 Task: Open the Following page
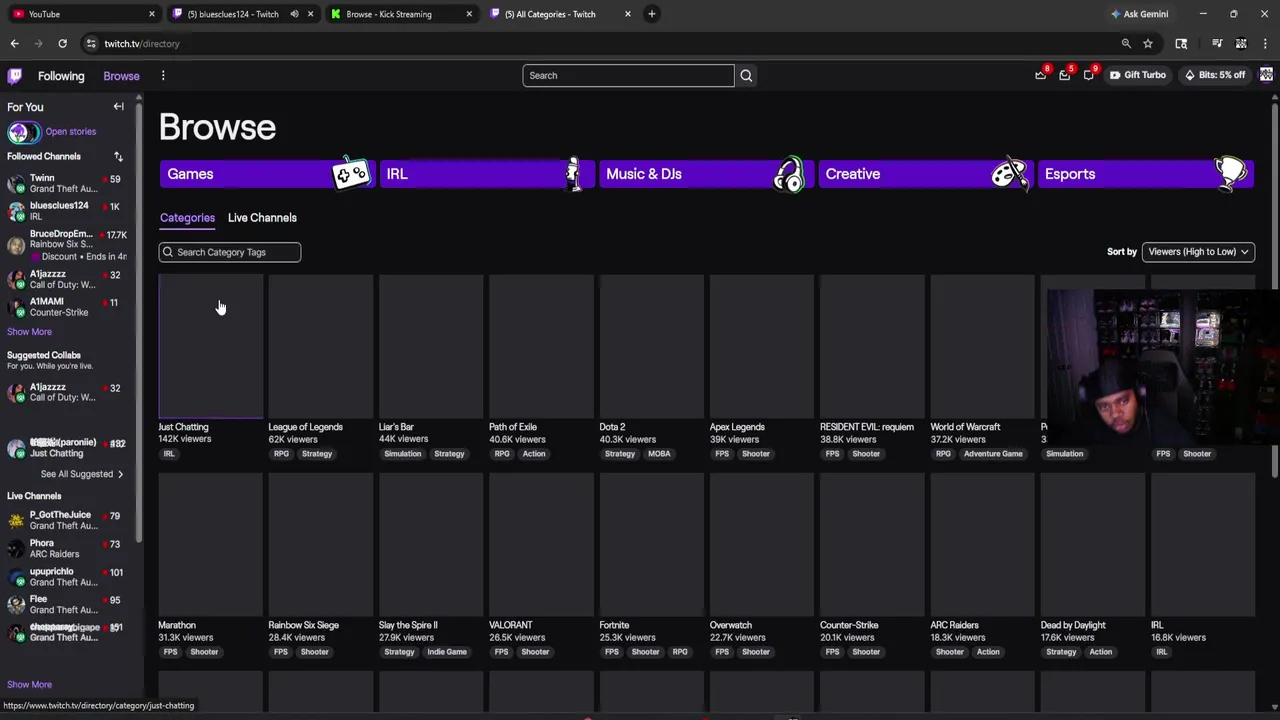click(61, 76)
